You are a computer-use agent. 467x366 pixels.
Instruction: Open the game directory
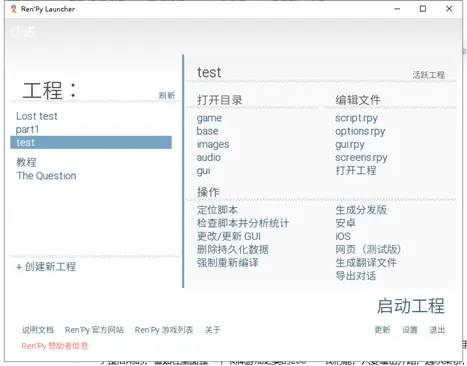209,118
